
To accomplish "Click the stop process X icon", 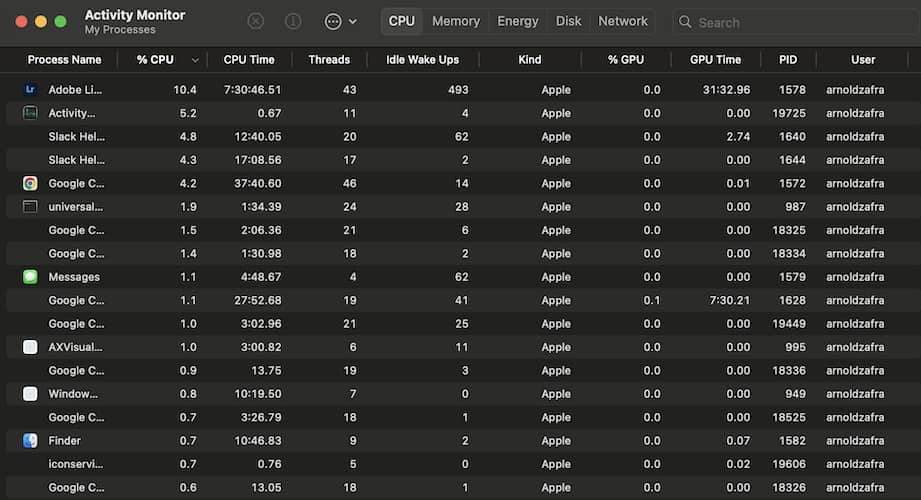I will click(x=256, y=21).
